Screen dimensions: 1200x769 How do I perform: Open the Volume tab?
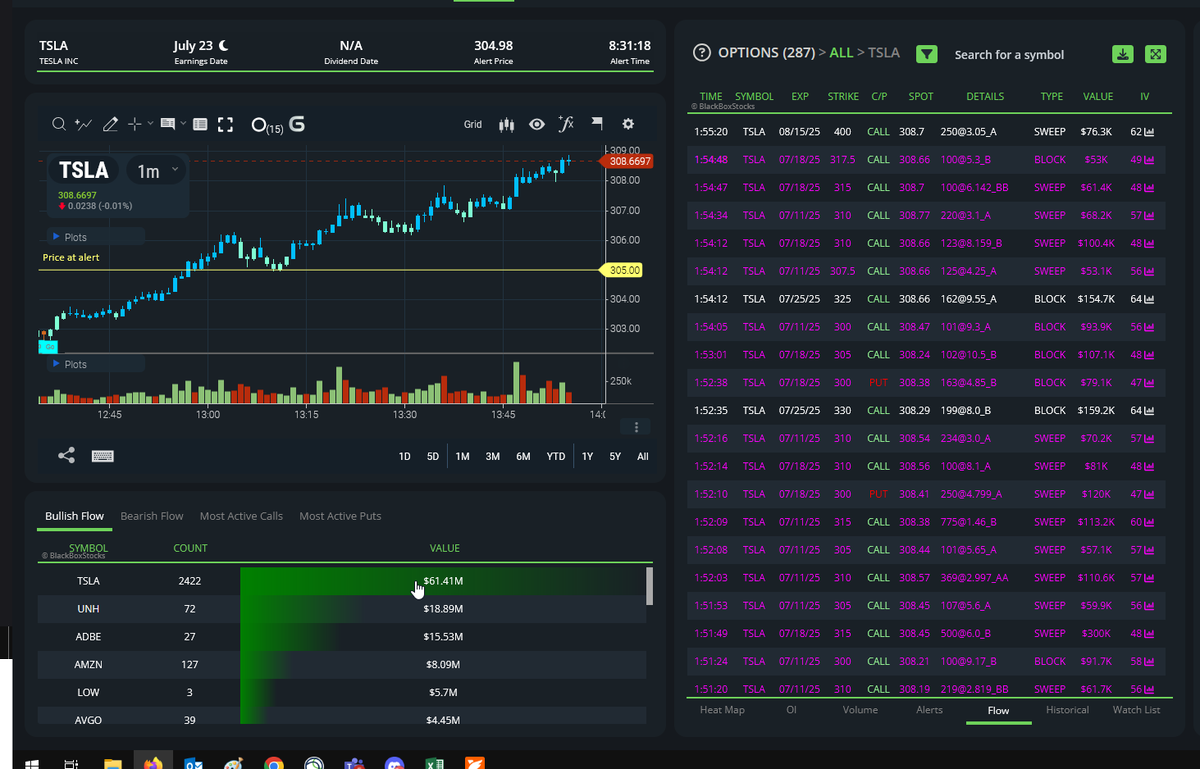(860, 710)
